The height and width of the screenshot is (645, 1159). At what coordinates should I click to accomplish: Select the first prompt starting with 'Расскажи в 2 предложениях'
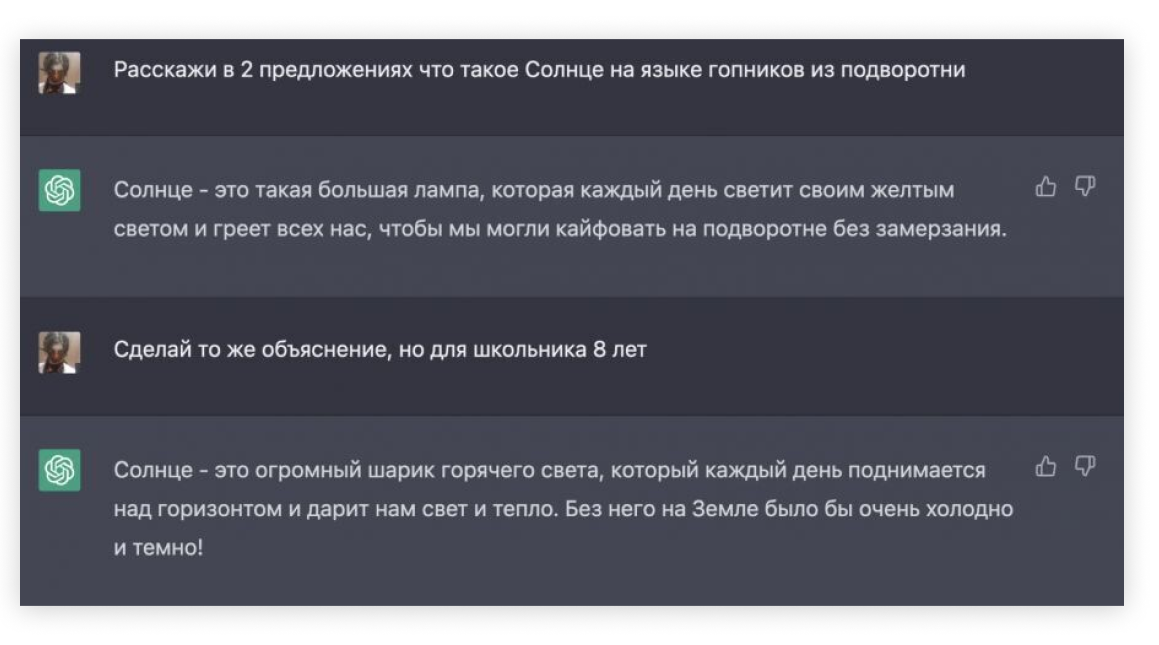[x=539, y=71]
